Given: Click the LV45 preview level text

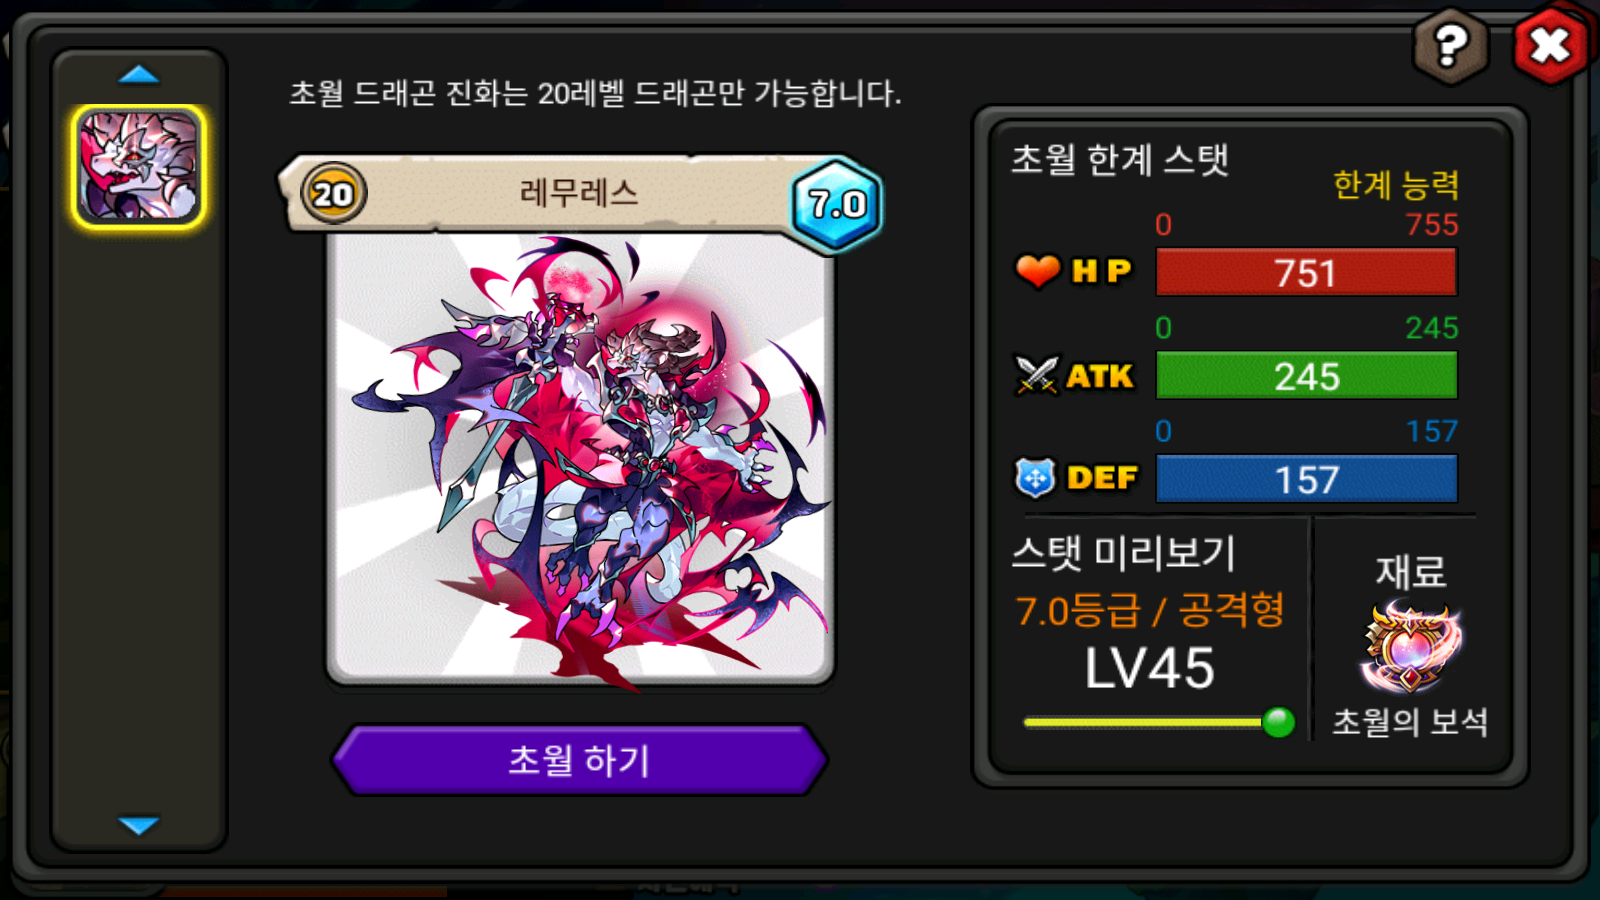Looking at the screenshot, I should click(x=1150, y=668).
